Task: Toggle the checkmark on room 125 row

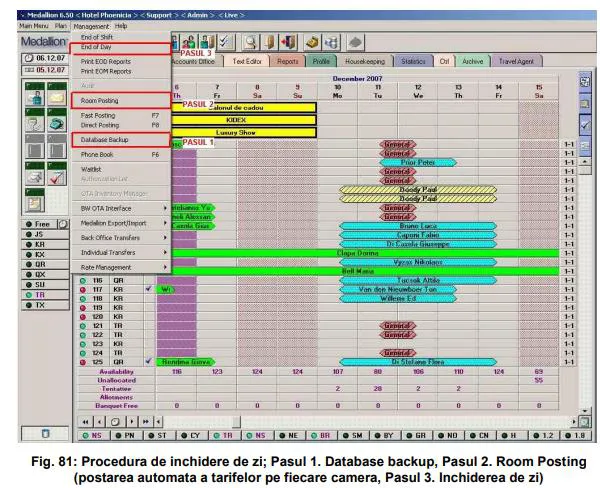Action: (148, 361)
